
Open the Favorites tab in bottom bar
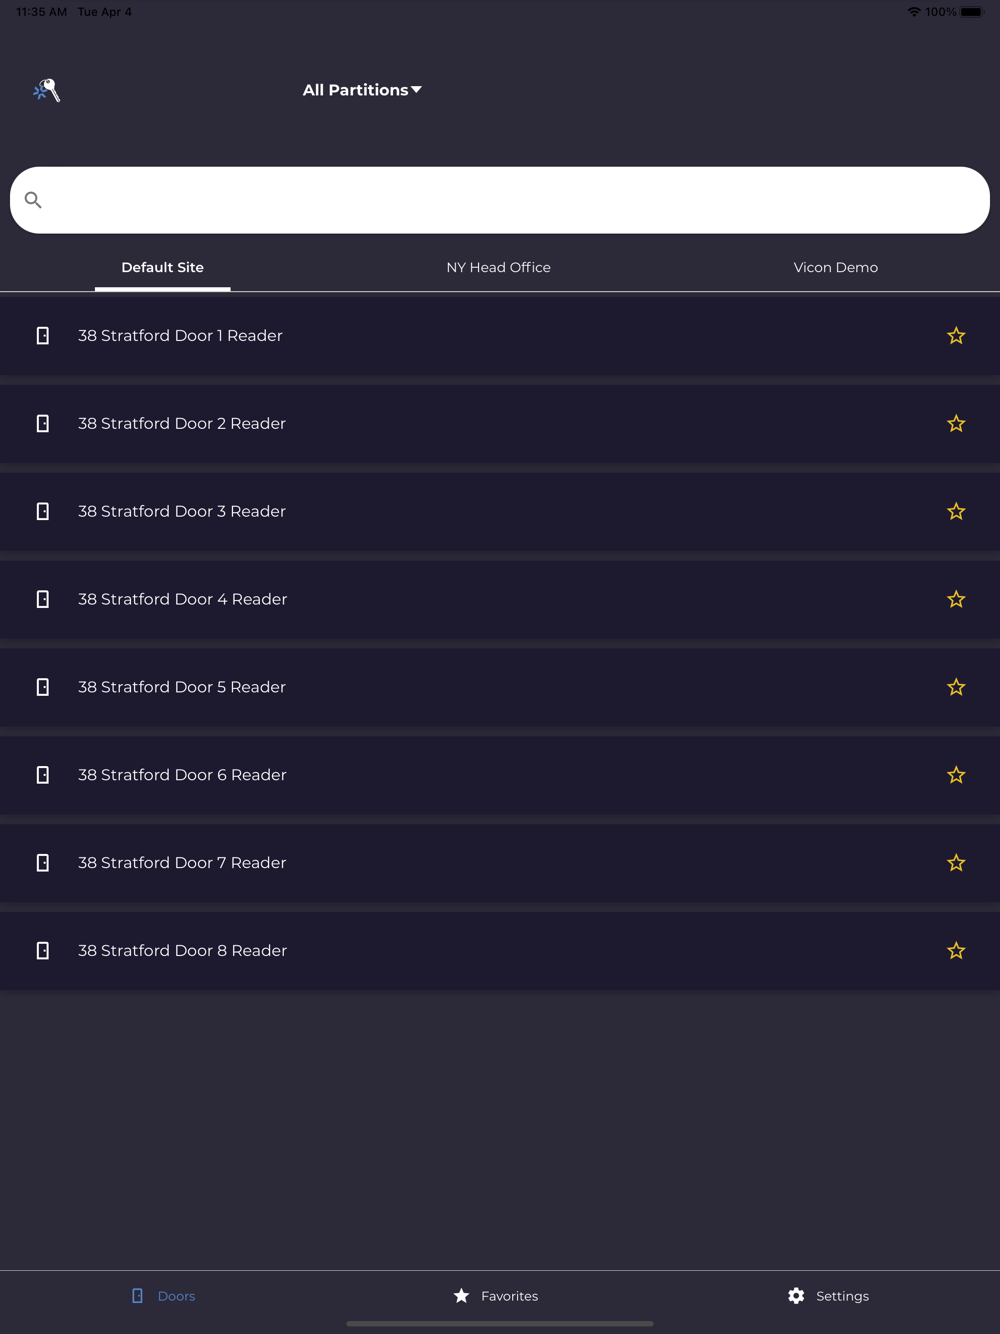pos(496,1296)
